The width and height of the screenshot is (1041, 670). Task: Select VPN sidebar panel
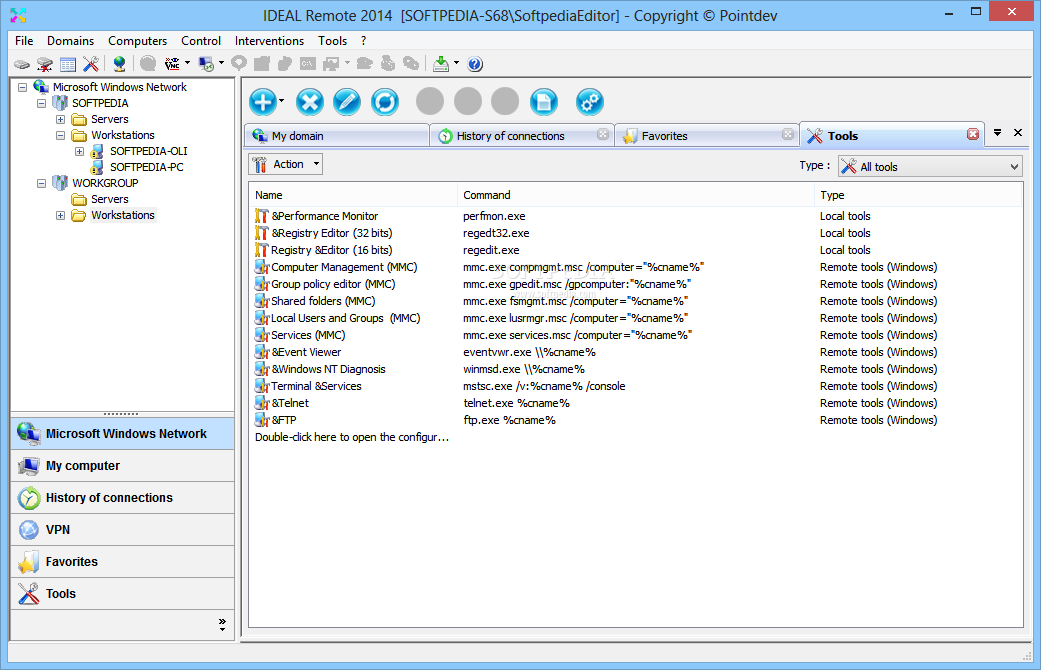[122, 530]
